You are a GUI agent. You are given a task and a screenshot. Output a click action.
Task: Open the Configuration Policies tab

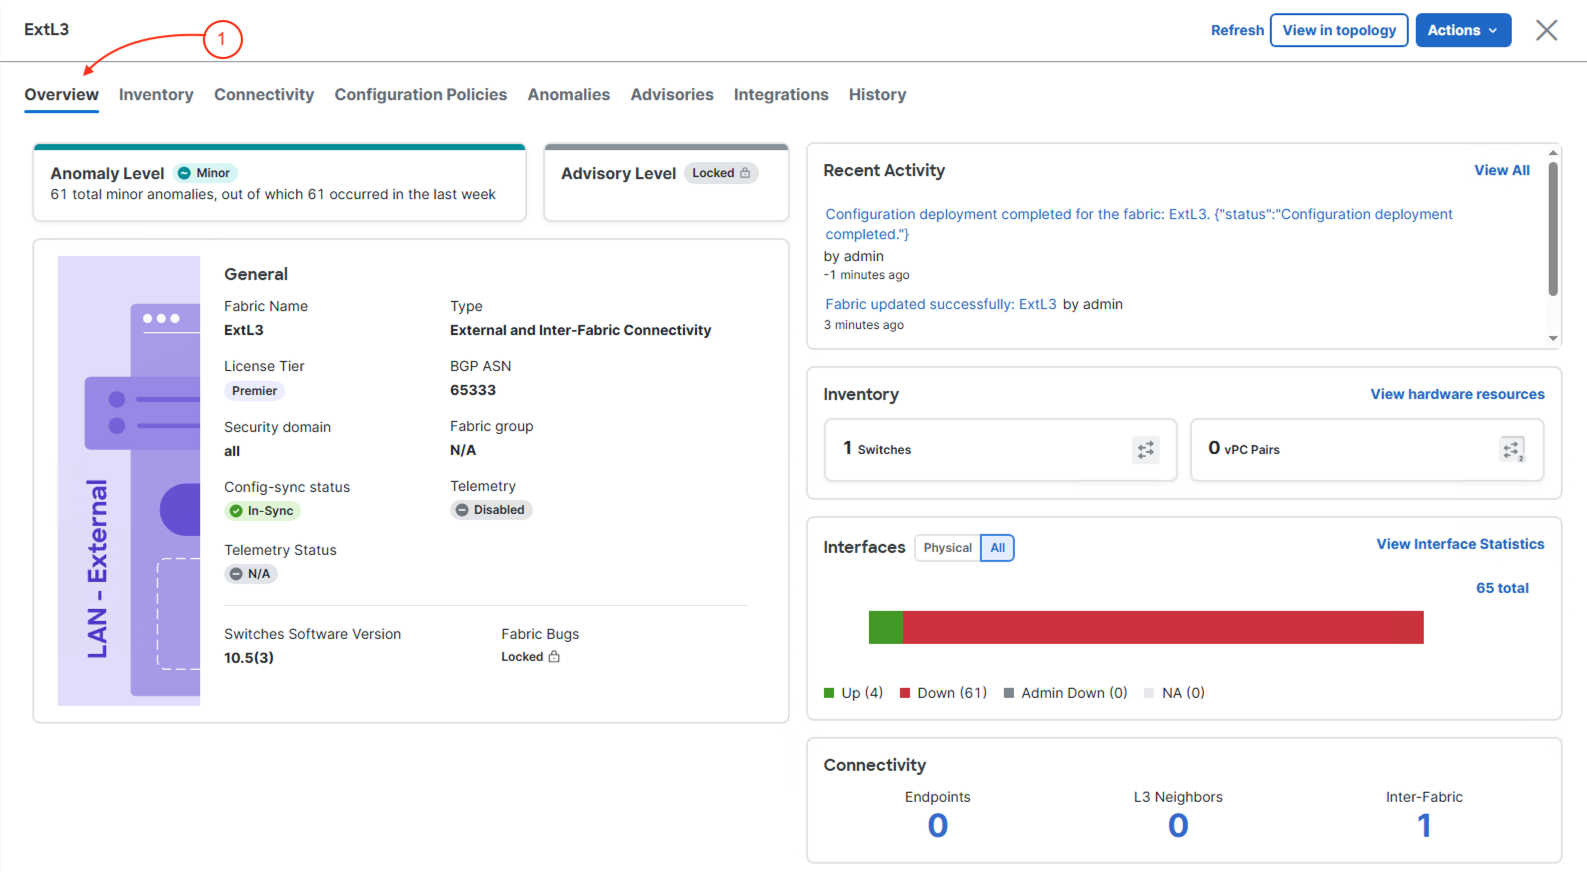click(x=421, y=95)
